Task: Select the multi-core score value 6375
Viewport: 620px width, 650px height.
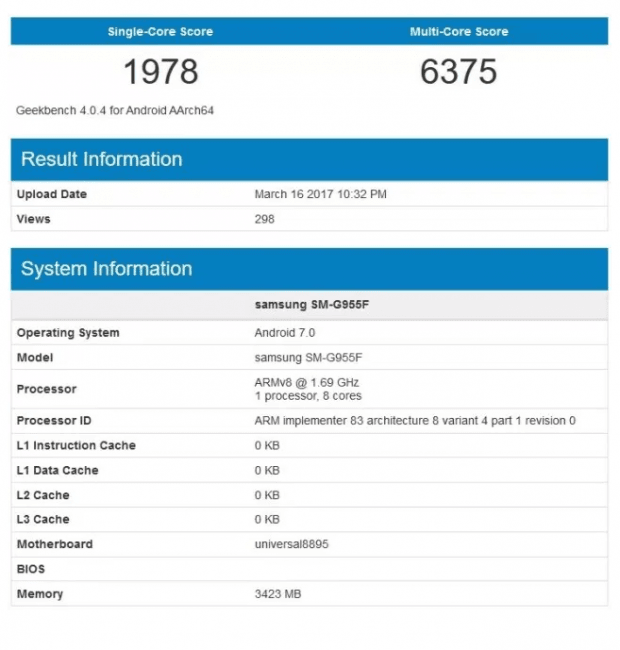Action: 458,72
